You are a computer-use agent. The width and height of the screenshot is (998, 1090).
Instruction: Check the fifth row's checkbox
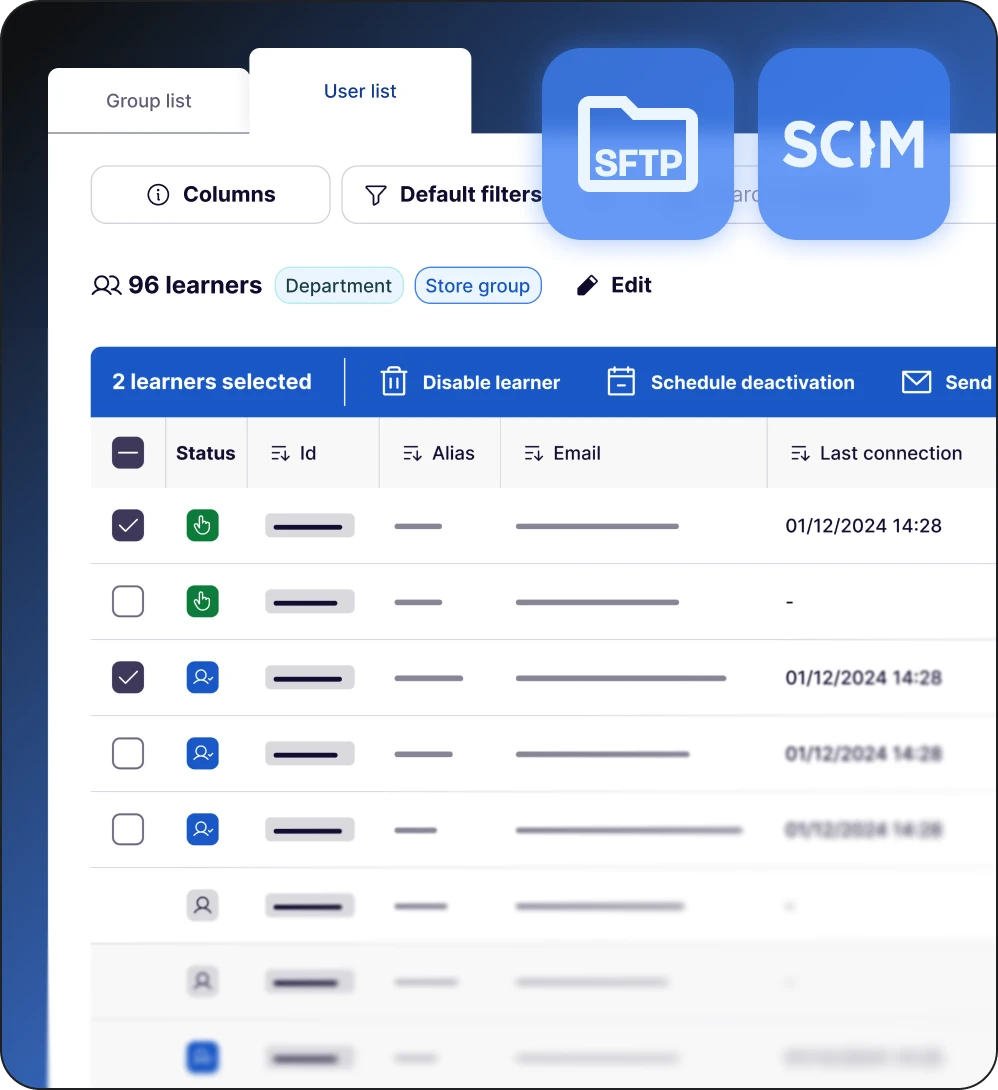pyautogui.click(x=128, y=829)
